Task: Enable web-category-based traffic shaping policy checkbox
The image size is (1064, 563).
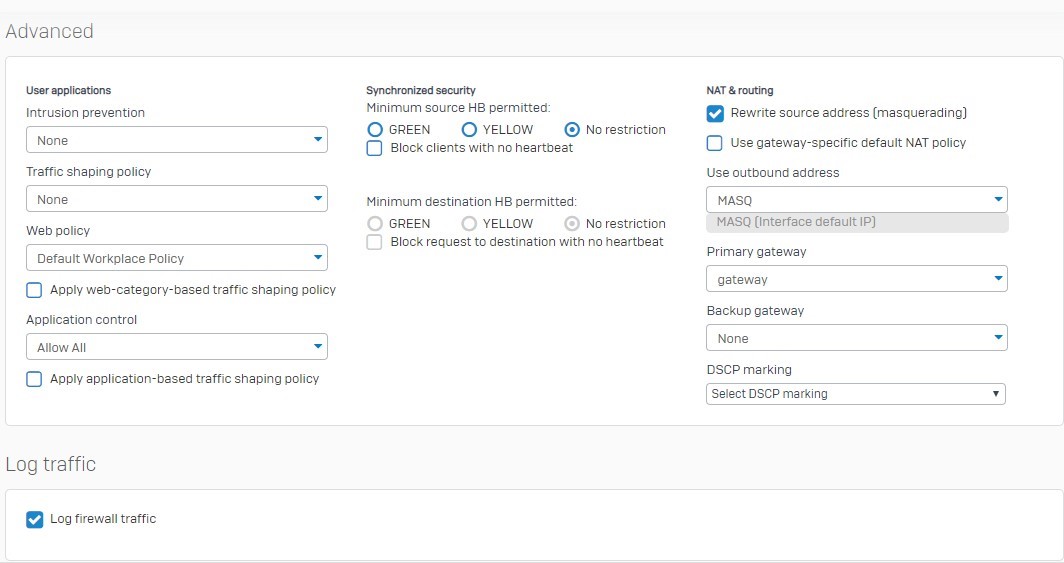Action: [x=34, y=290]
